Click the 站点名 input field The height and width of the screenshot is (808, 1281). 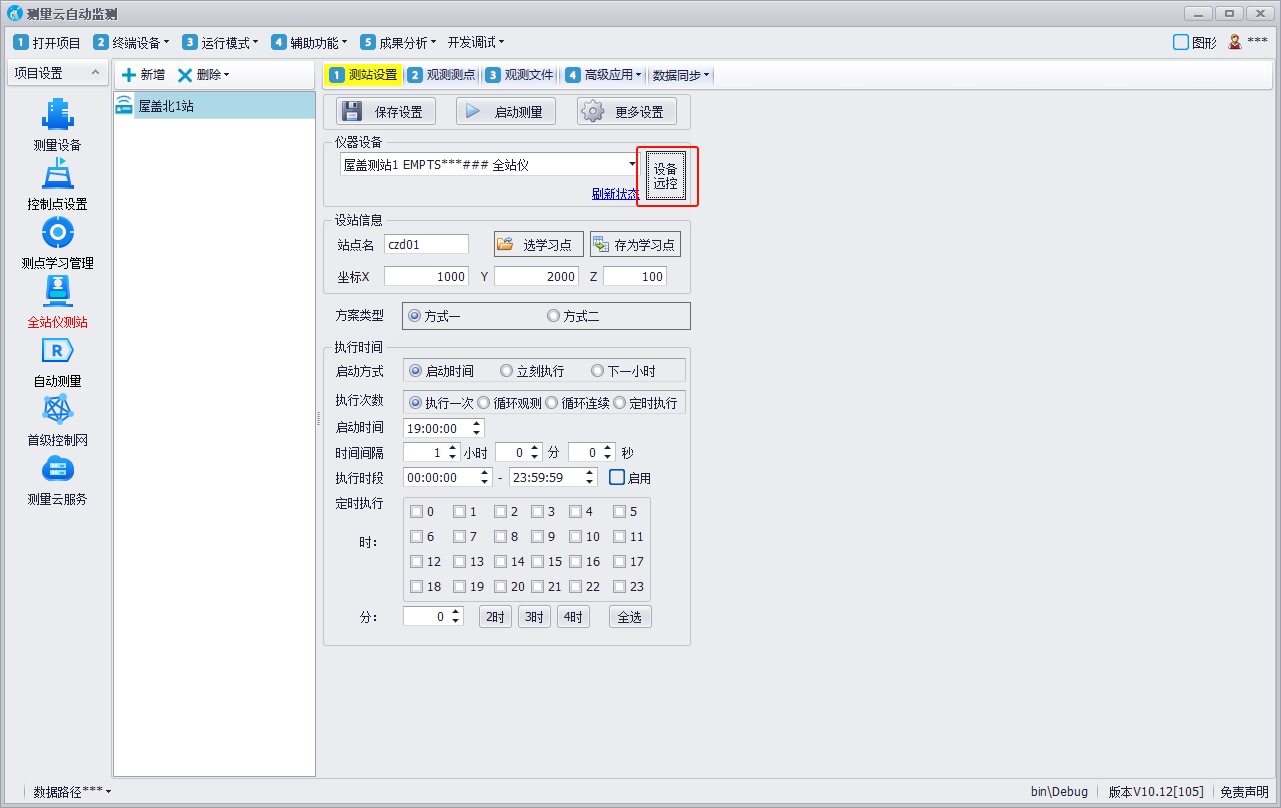[426, 245]
